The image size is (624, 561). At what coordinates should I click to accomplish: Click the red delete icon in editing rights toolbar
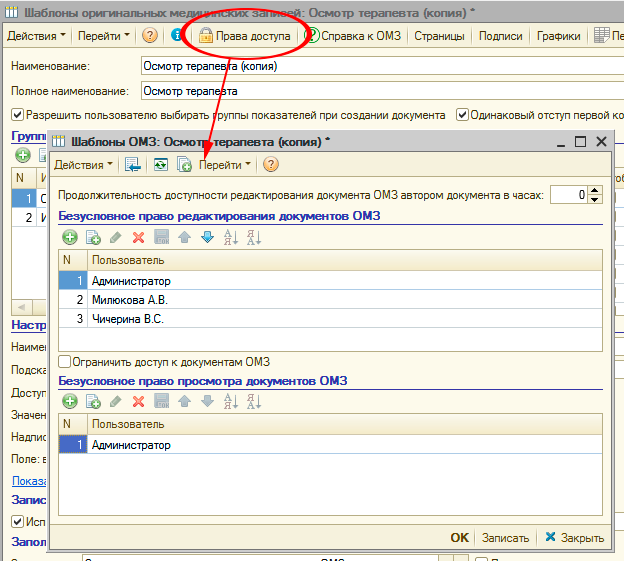point(138,237)
